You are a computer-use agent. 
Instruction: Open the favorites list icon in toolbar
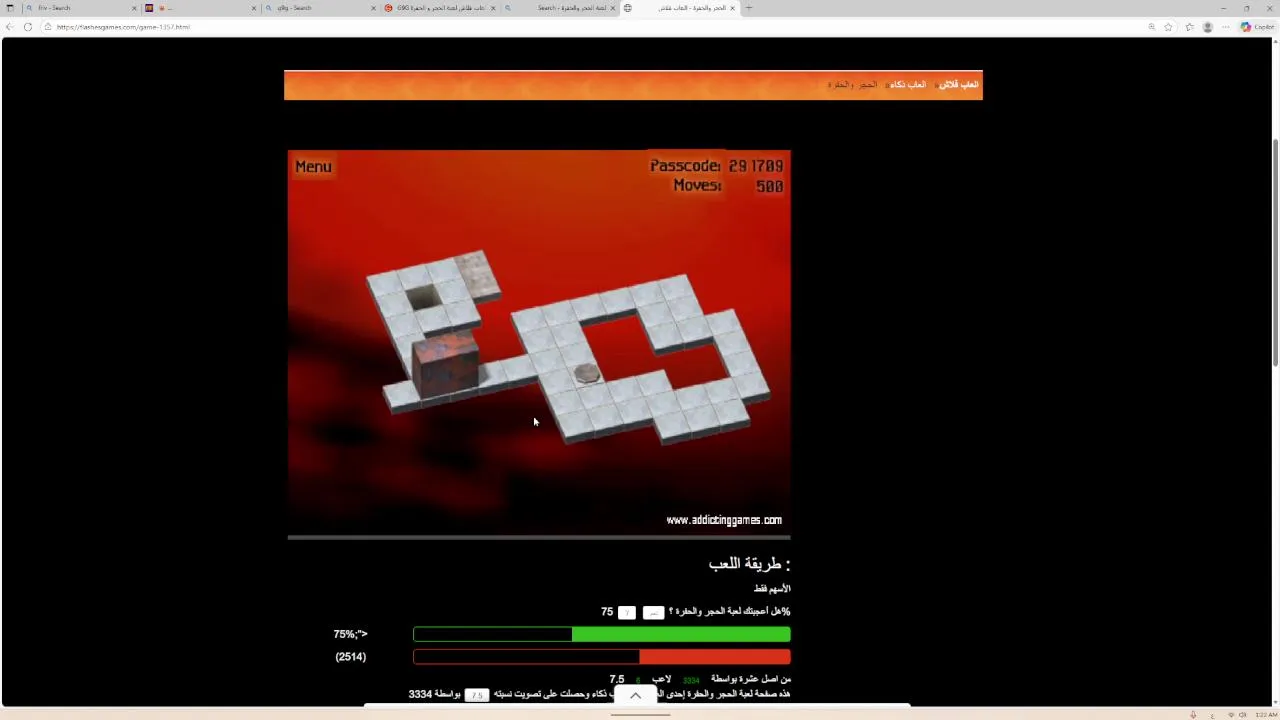1189,27
